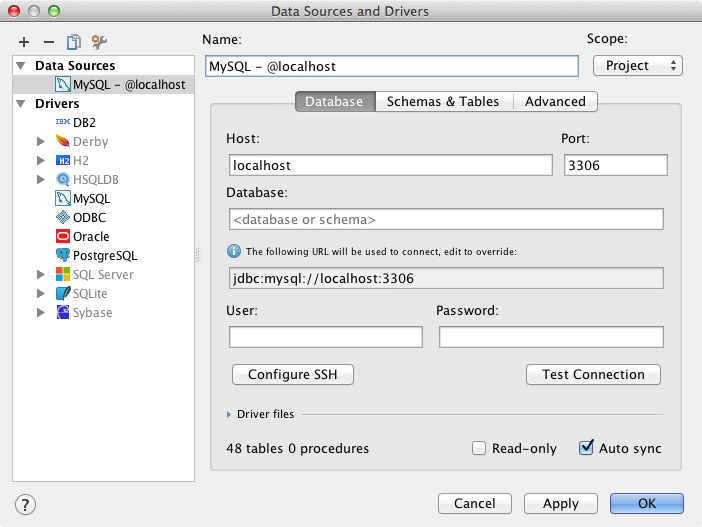Click the H2 driver icon
This screenshot has width=702, height=527.
63,160
